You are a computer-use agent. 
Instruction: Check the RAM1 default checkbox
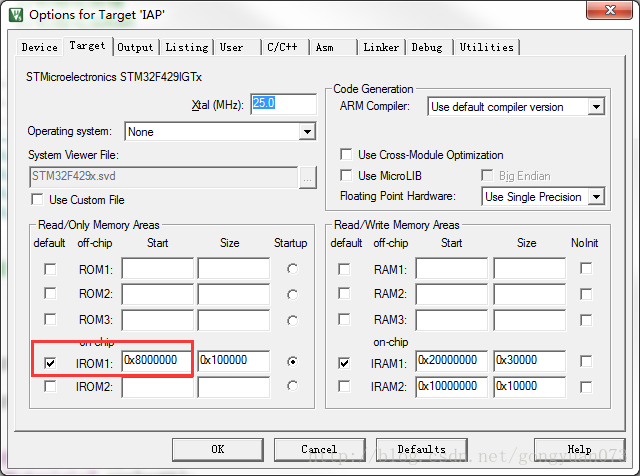pos(344,269)
